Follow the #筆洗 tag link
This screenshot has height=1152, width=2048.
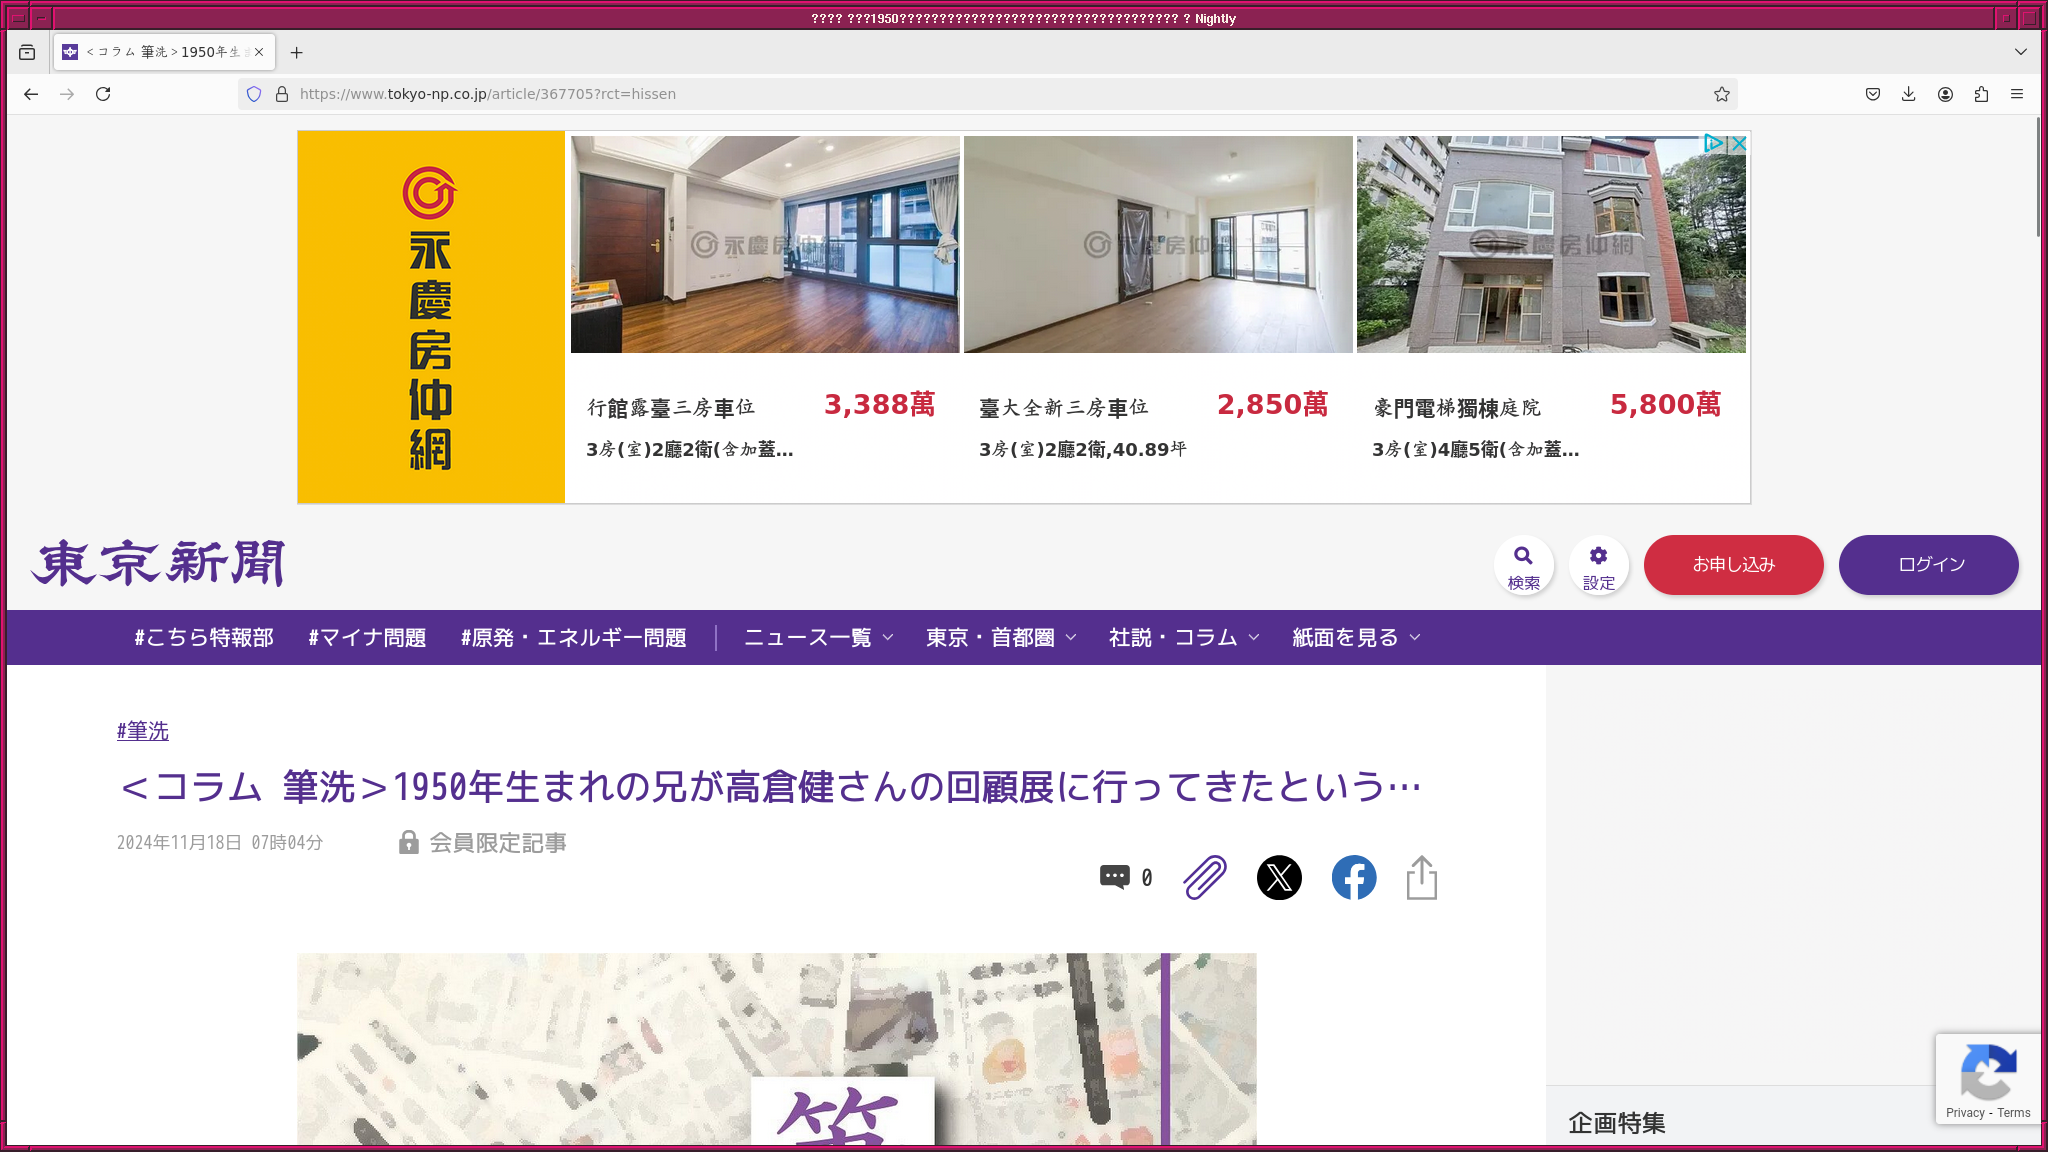click(x=143, y=731)
